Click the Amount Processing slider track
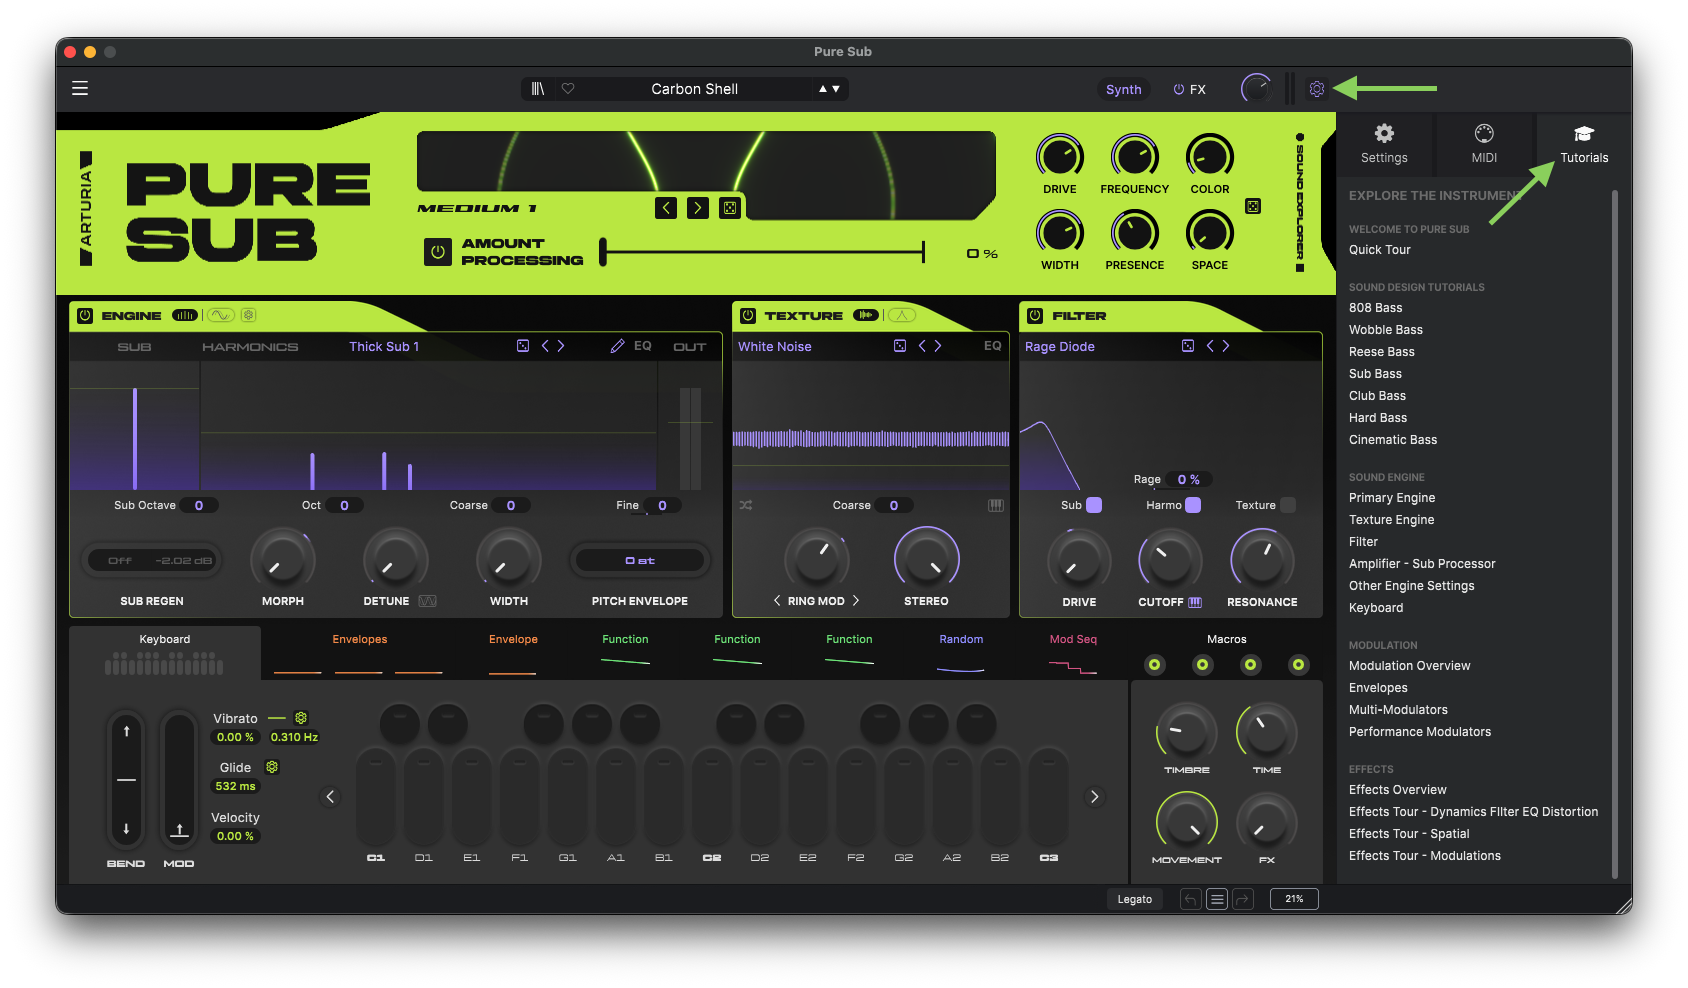This screenshot has width=1688, height=988. pyautogui.click(x=763, y=252)
